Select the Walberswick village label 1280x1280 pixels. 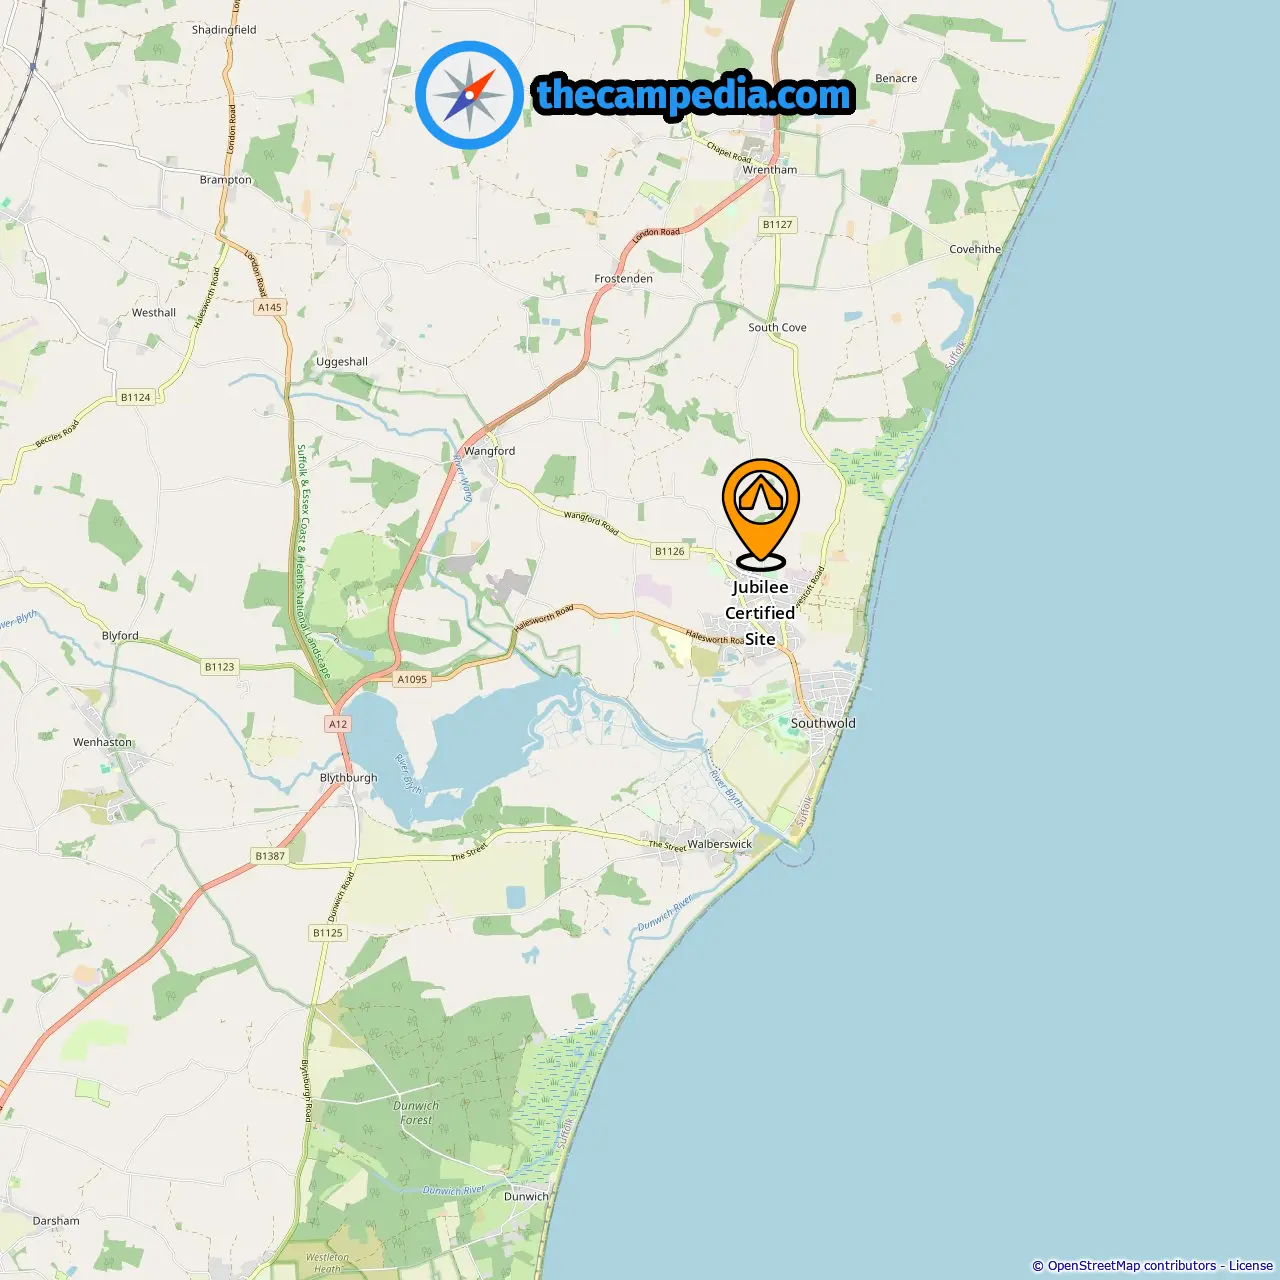click(720, 844)
